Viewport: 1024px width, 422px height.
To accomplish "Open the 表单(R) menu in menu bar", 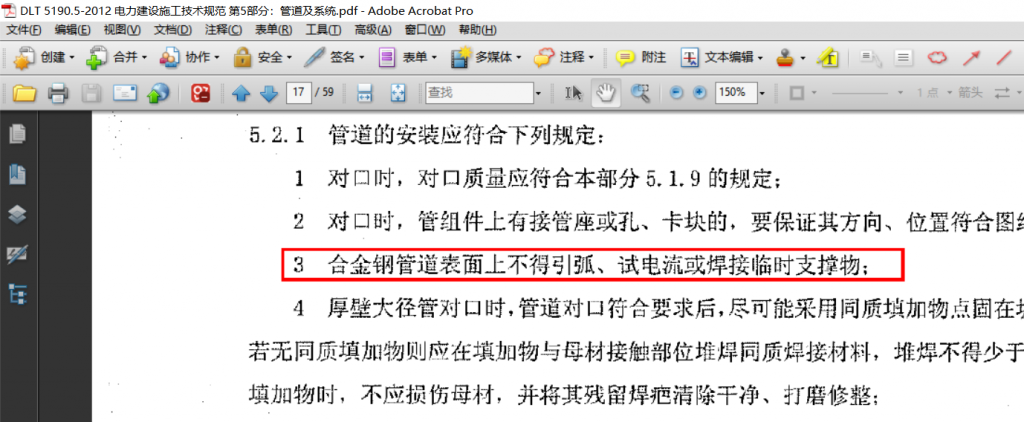I will click(x=274, y=30).
